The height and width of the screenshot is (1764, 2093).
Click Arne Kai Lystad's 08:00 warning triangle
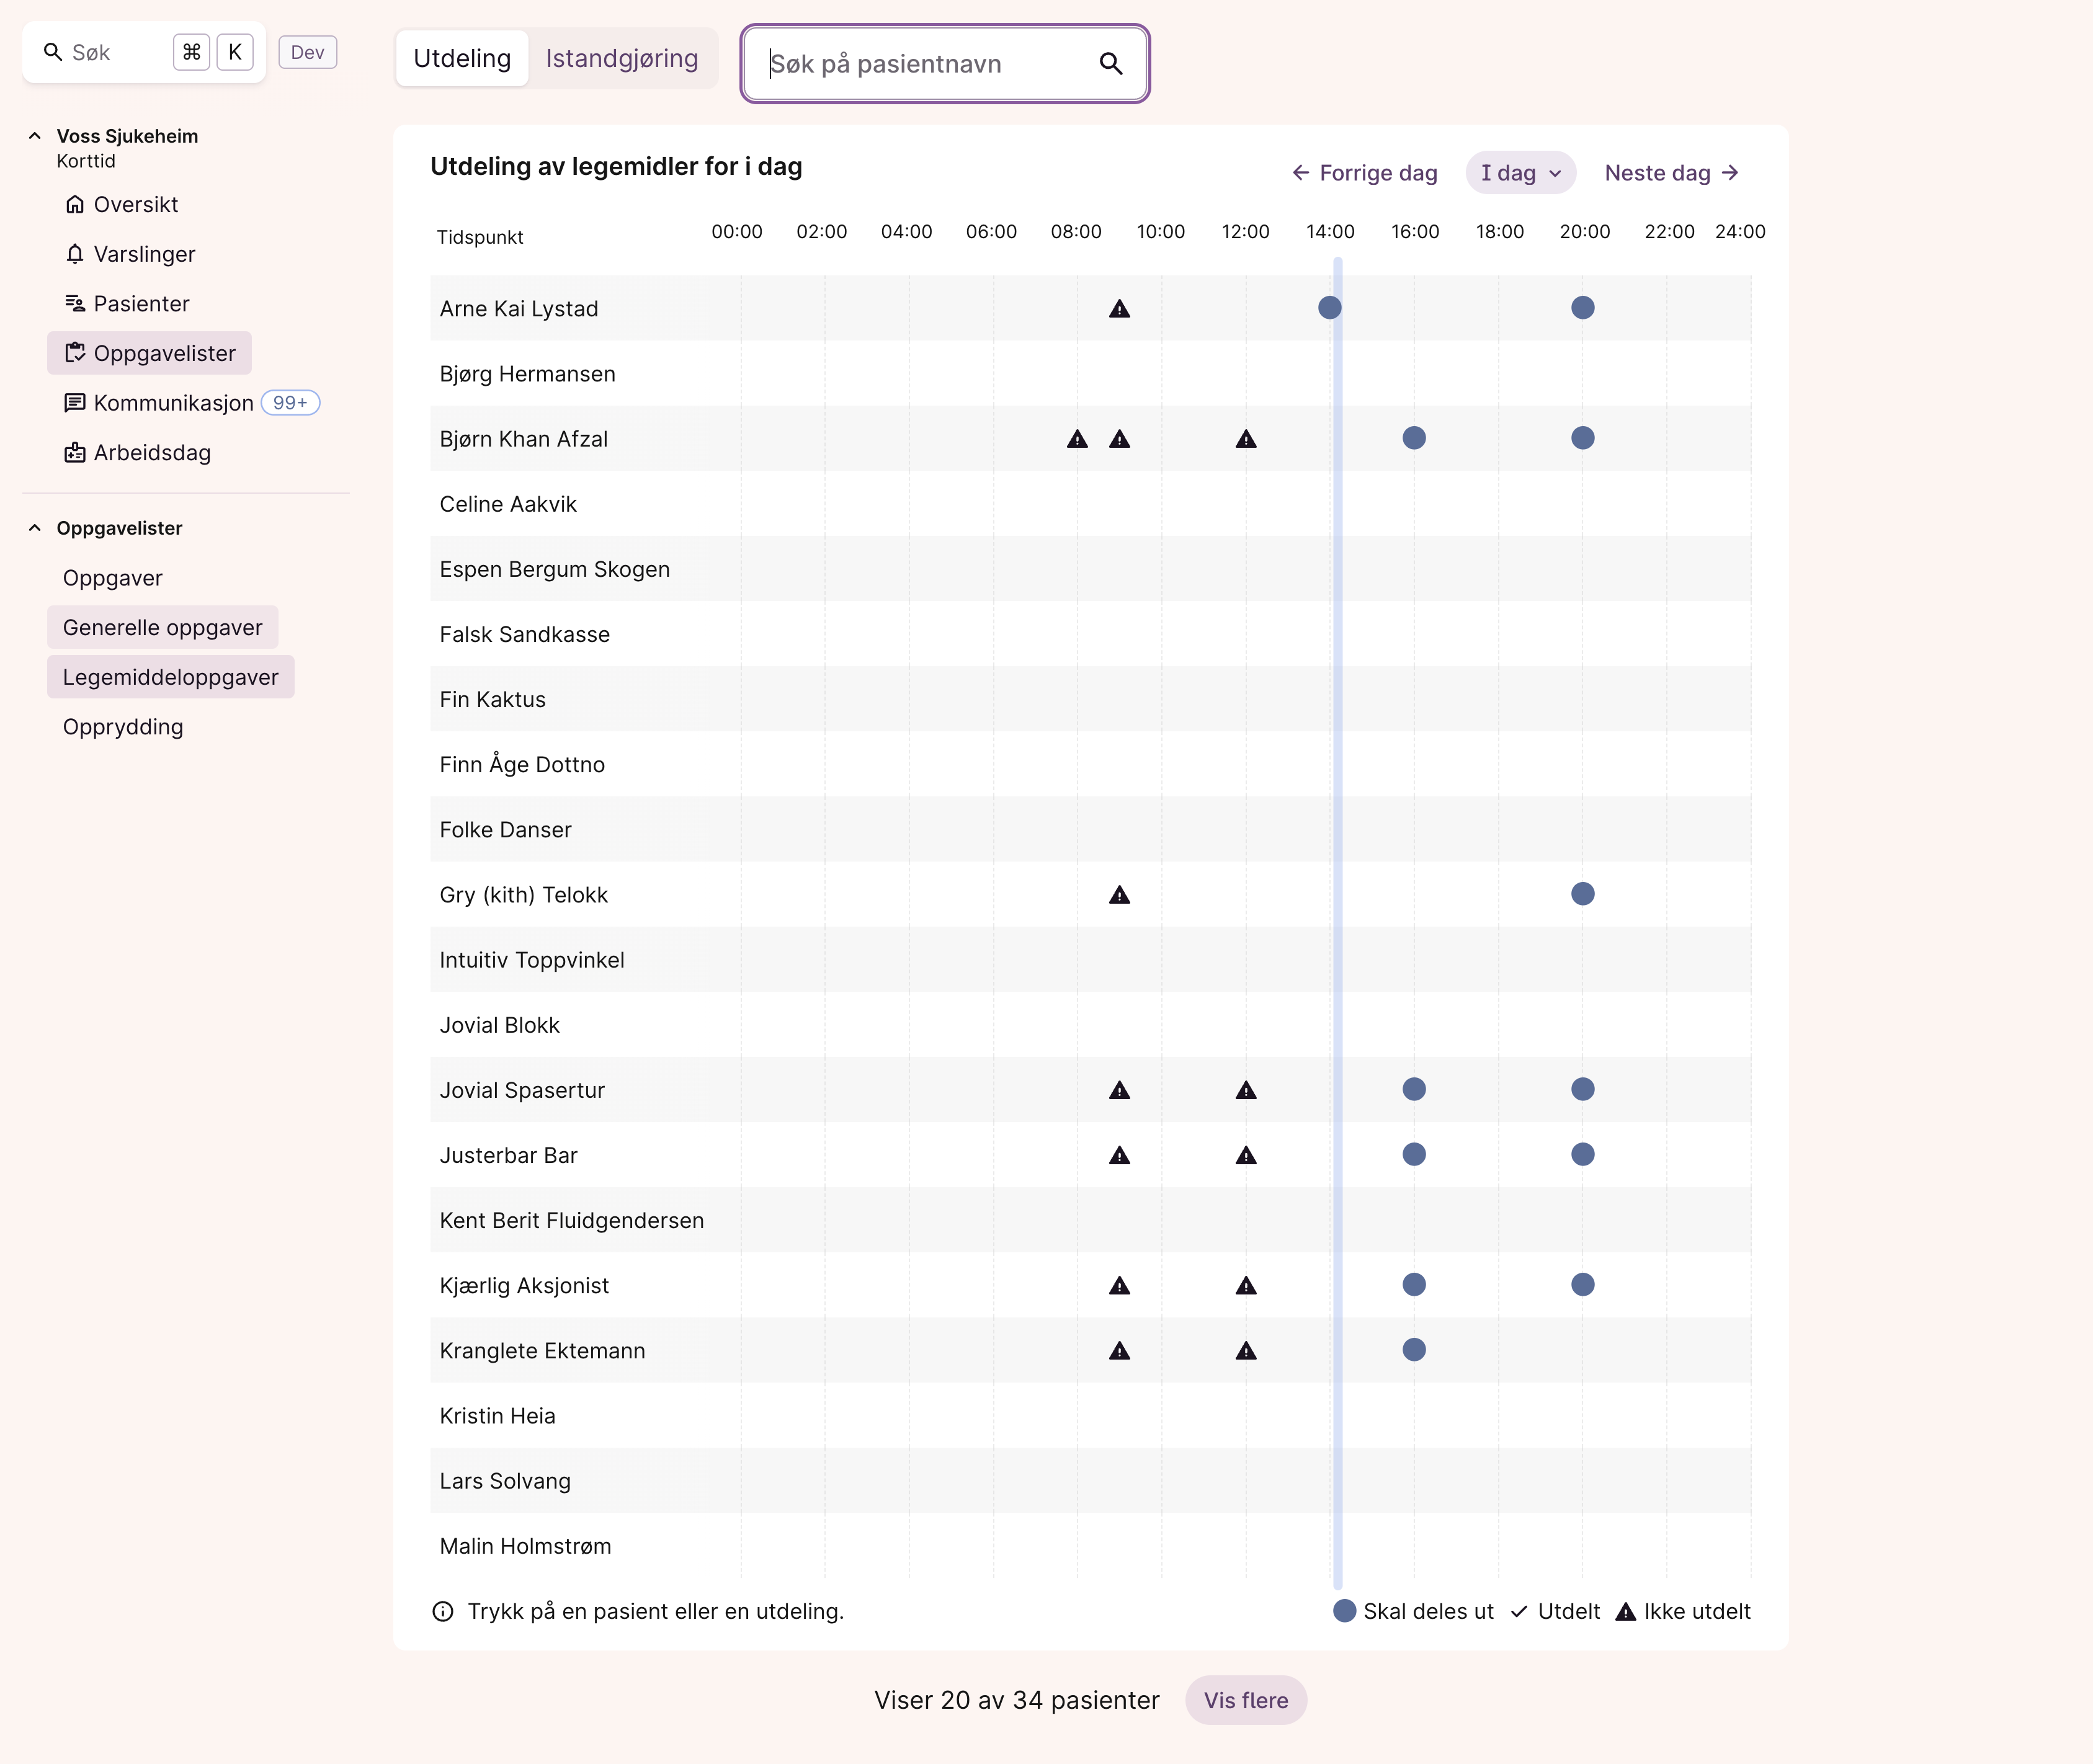(x=1119, y=309)
